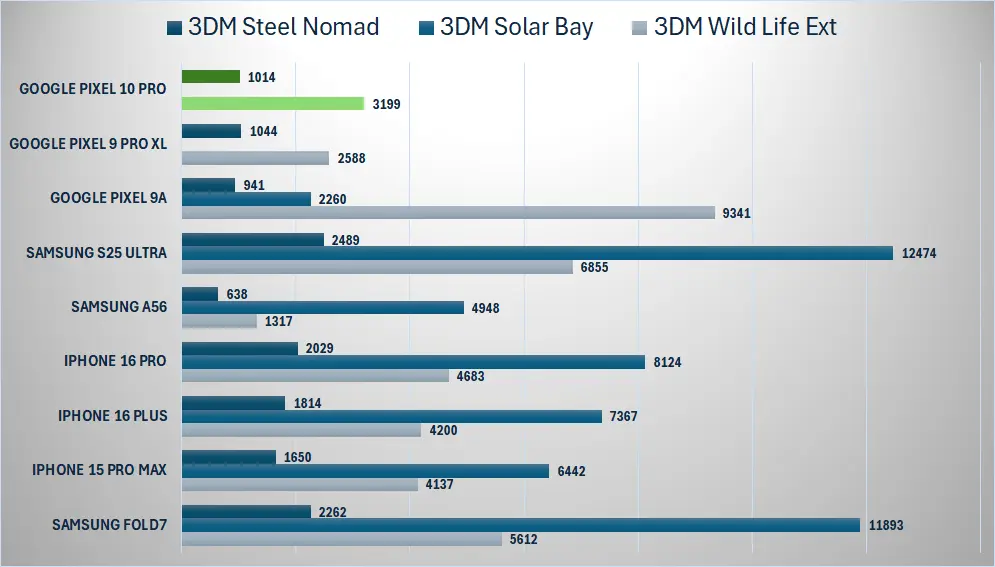Click the data label 2260
Viewport: 995px width, 567px height.
tap(333, 199)
